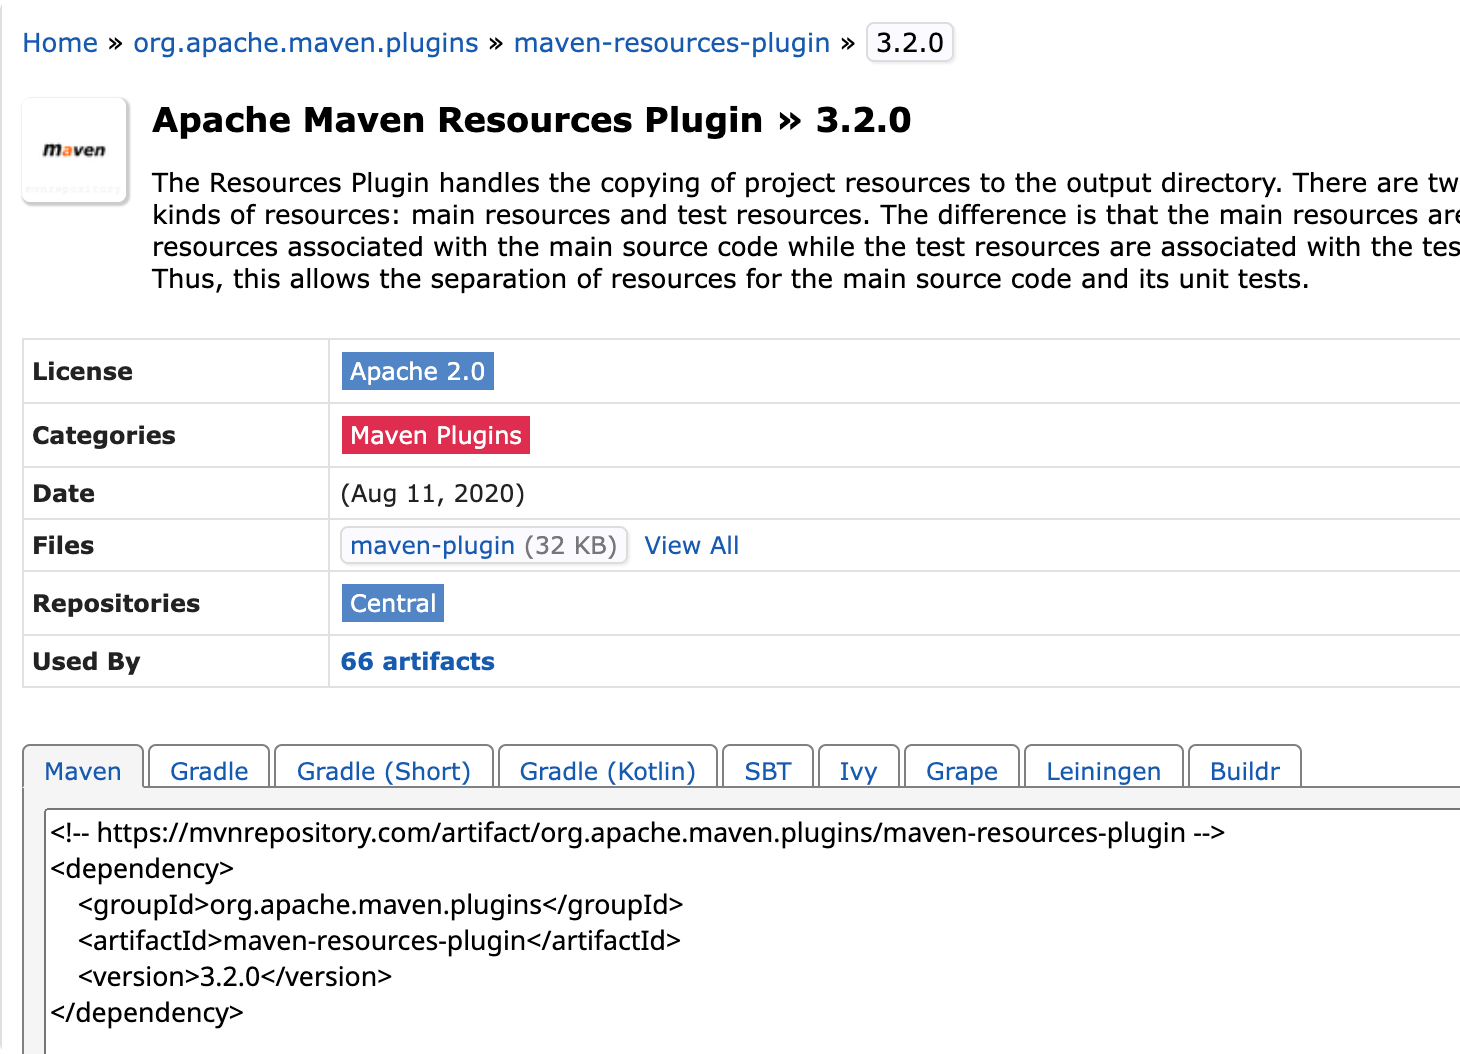Viewport: 1460px width, 1054px height.
Task: Open the Maven Plugins category tag
Action: pyautogui.click(x=436, y=435)
